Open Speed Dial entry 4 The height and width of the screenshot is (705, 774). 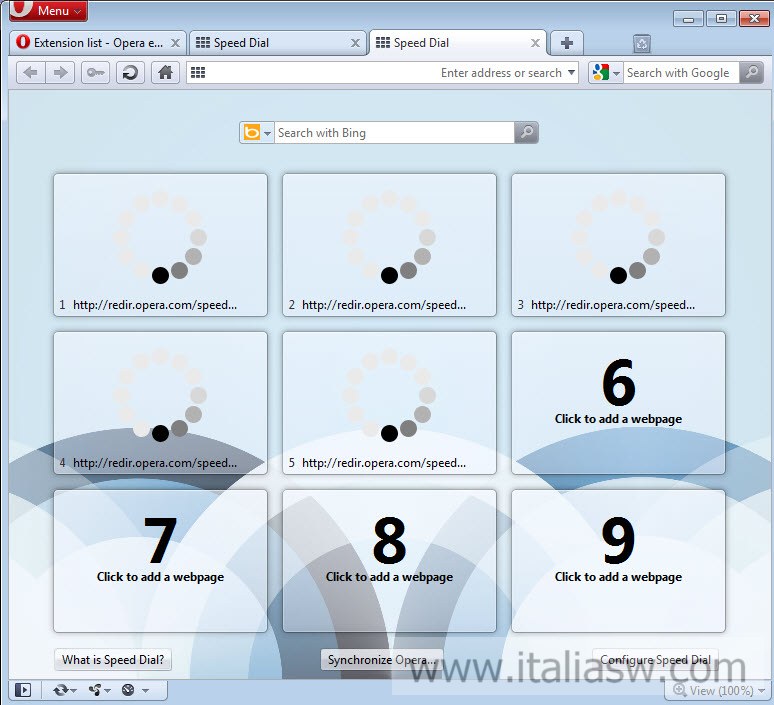(160, 403)
